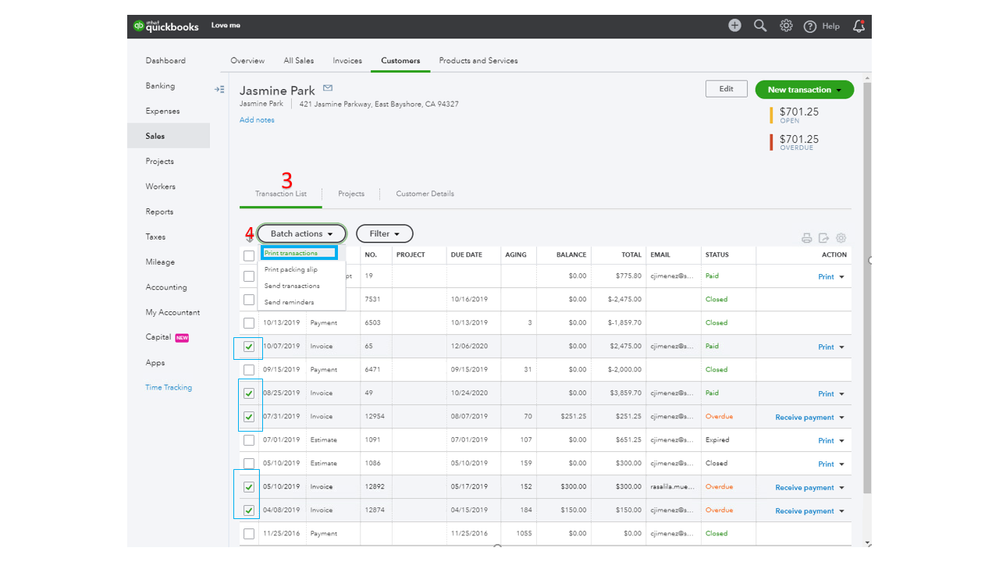Choose Print transactions from batch menu
999x562 pixels.
[x=292, y=254]
